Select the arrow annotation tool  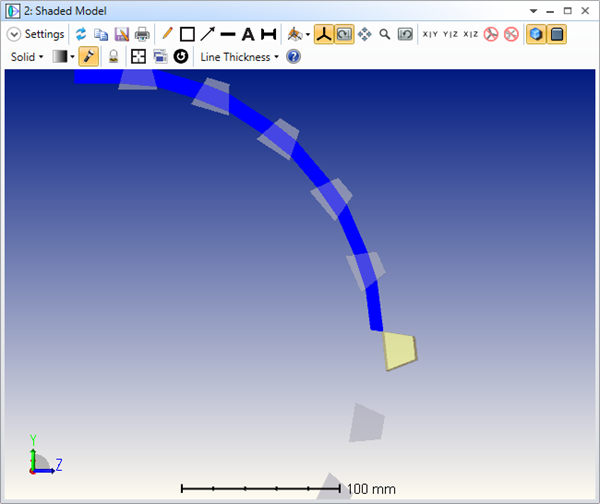(207, 34)
